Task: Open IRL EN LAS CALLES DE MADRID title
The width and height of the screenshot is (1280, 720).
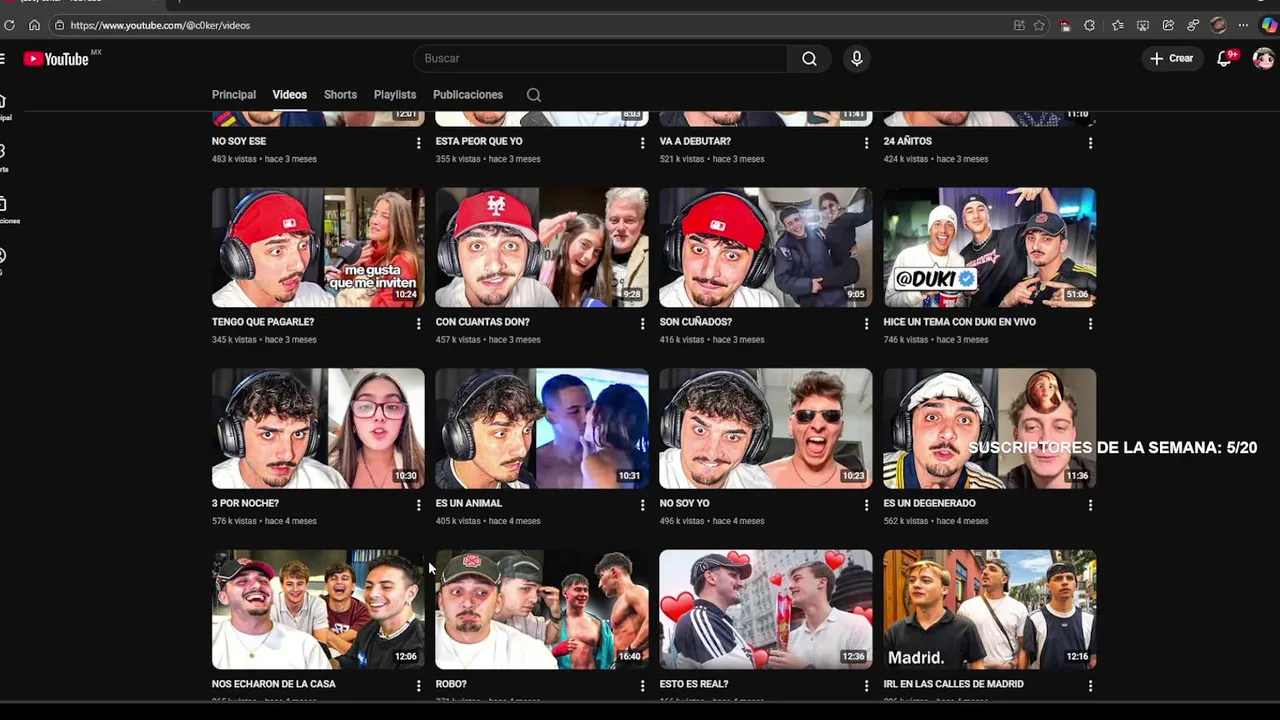Action: 954,684
